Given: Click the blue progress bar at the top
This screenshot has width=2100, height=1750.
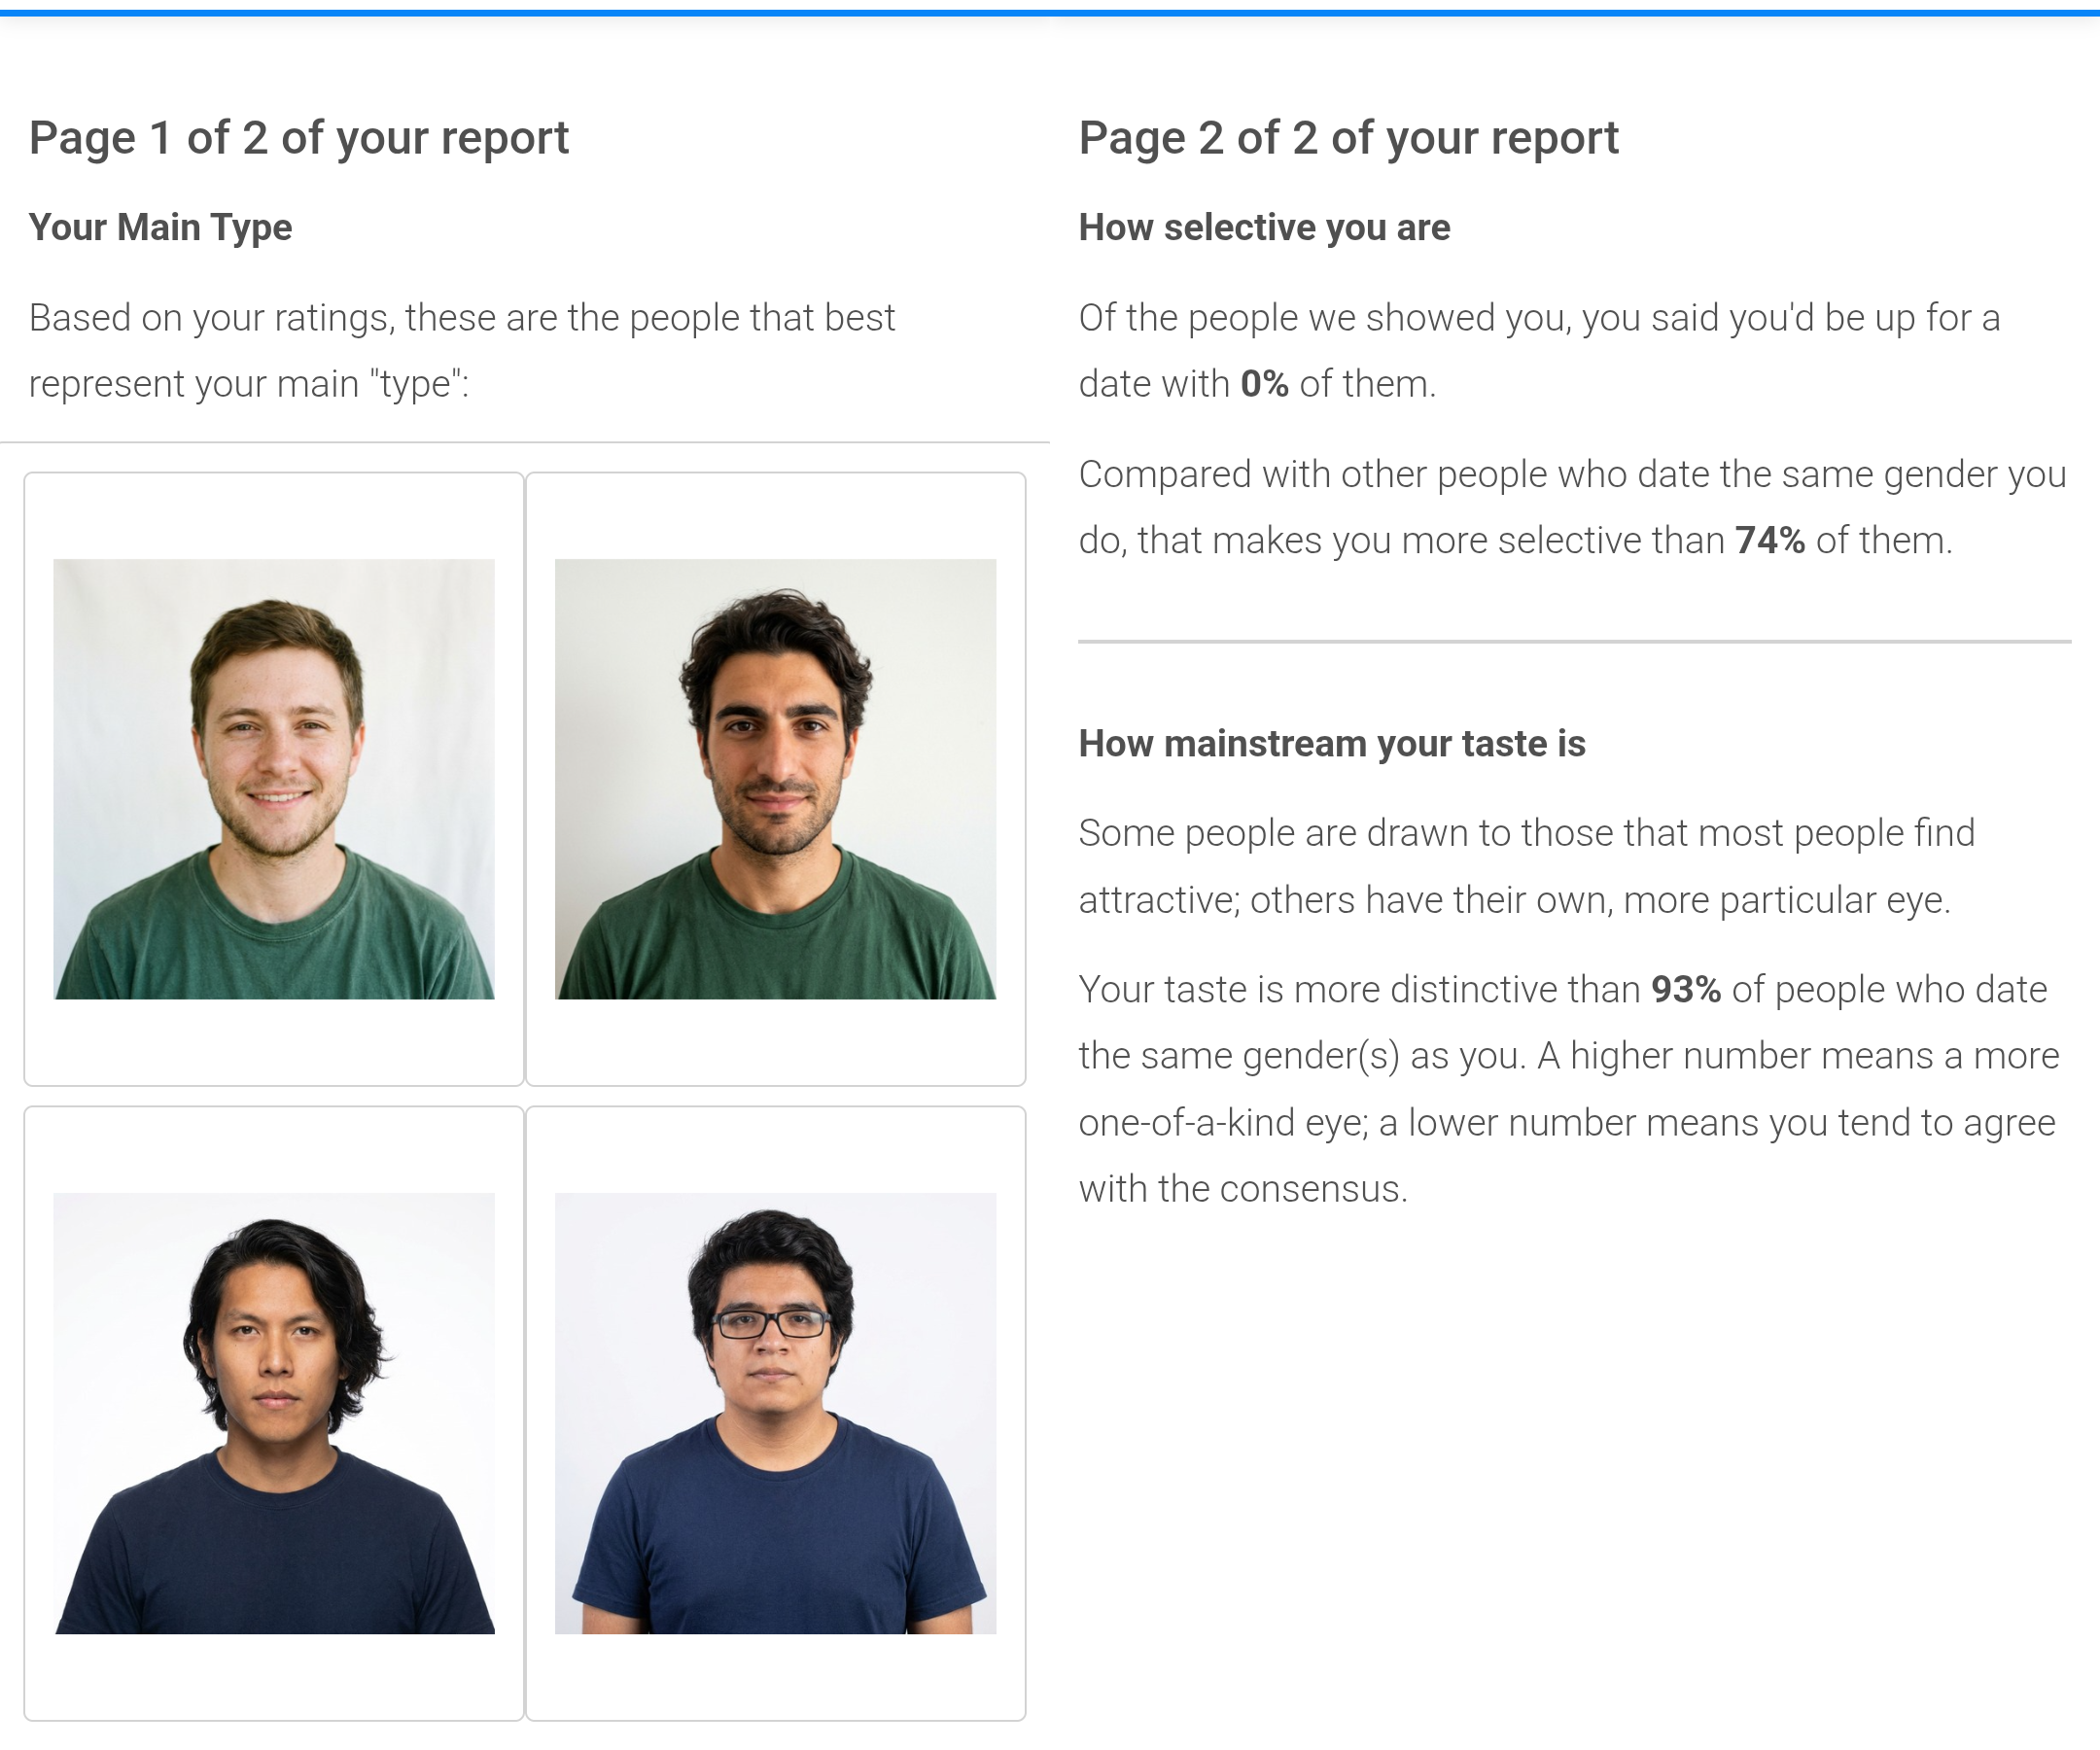Looking at the screenshot, I should coord(1050,13).
